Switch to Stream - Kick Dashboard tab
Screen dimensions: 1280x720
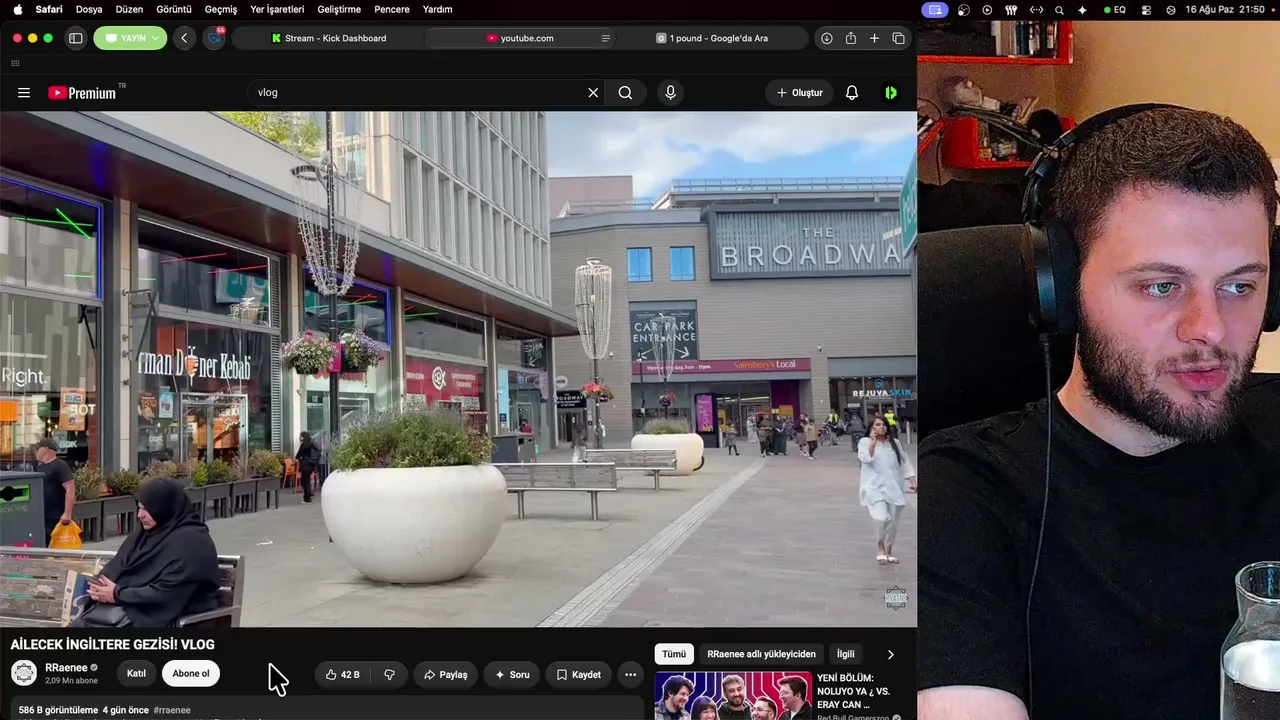coord(329,38)
